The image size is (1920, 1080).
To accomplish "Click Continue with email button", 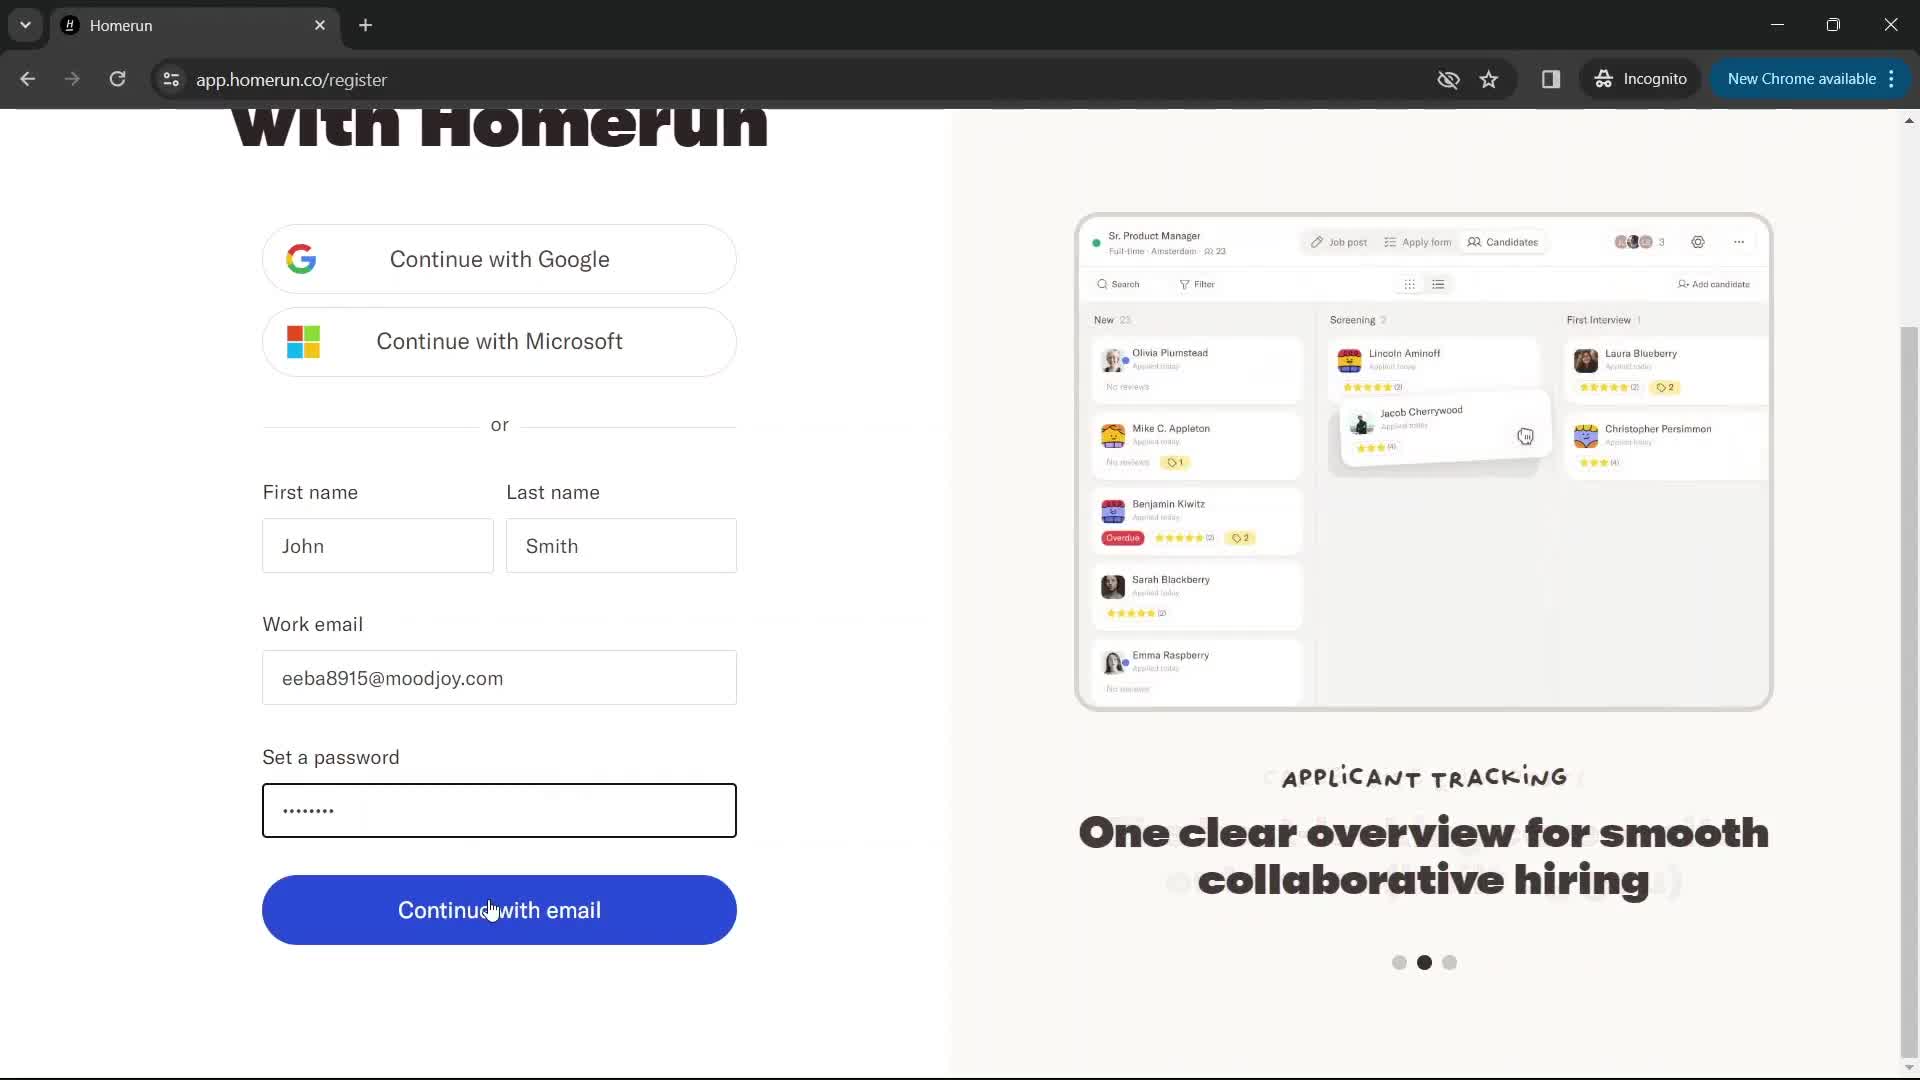I will point(498,910).
